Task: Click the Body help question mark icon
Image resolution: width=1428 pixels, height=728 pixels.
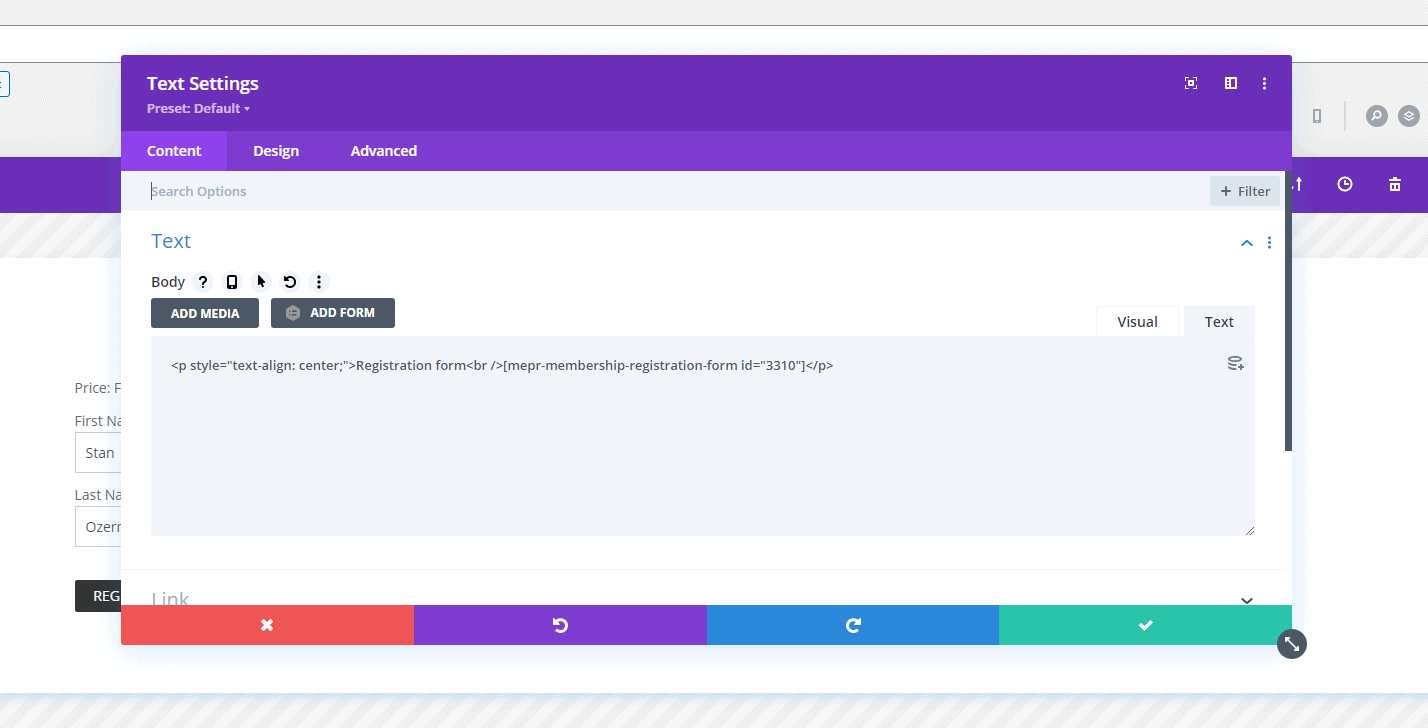Action: pyautogui.click(x=203, y=282)
